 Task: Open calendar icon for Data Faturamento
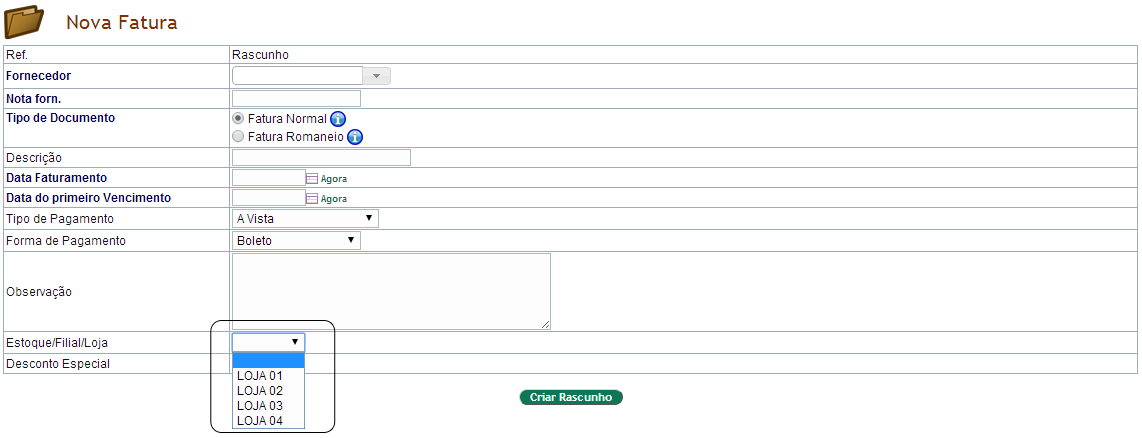tap(312, 179)
